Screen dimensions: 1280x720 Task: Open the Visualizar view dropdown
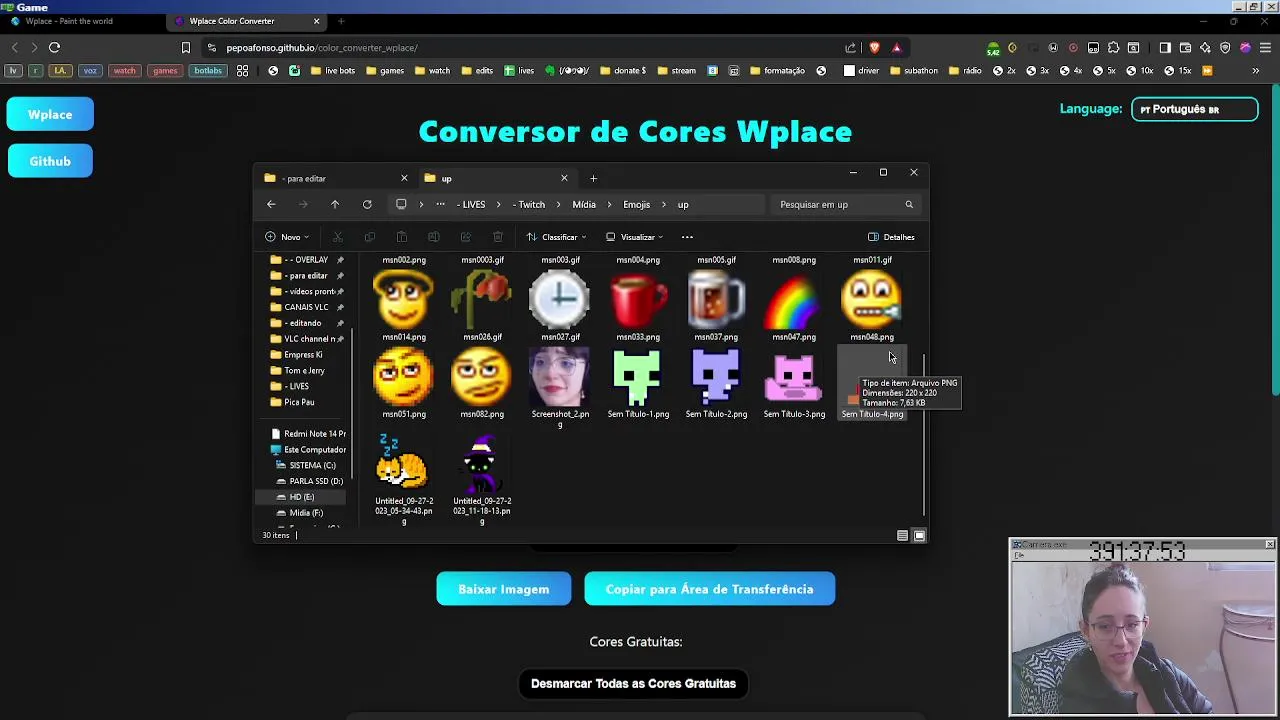[635, 237]
